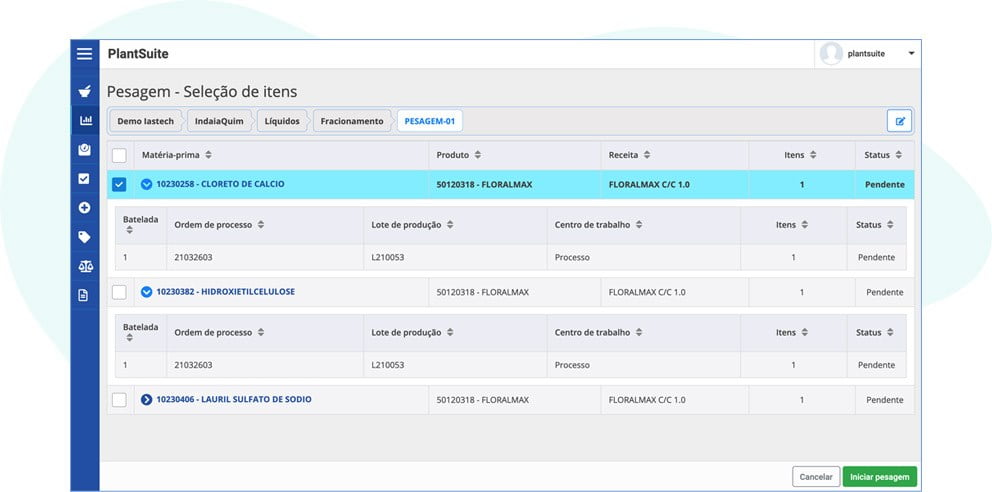Check the LAURIL SULFATO DE SODIO checkbox

tap(119, 400)
